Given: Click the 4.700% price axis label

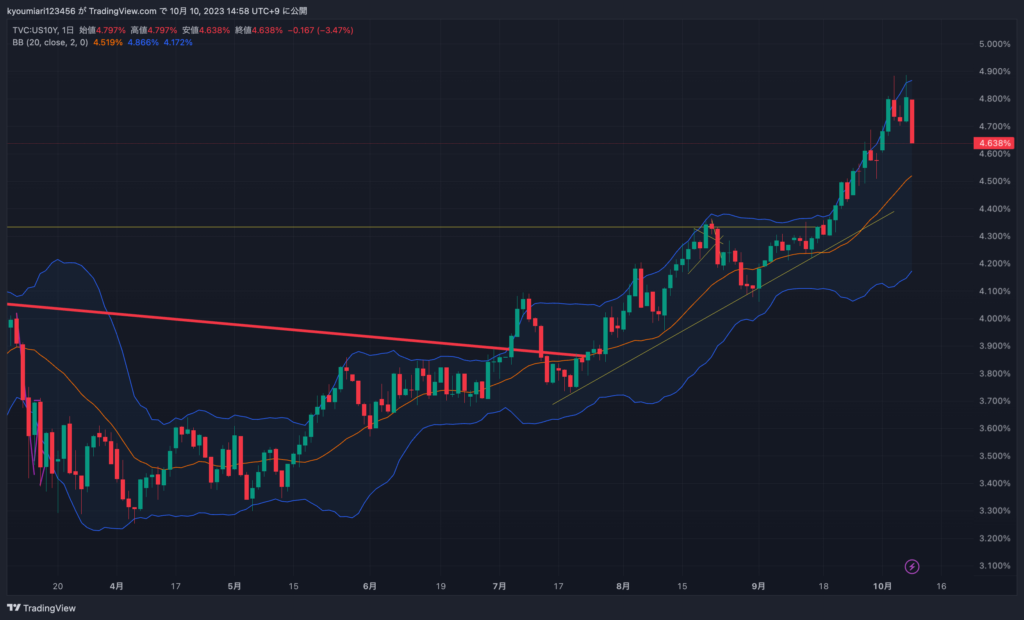Looking at the screenshot, I should [x=995, y=126].
